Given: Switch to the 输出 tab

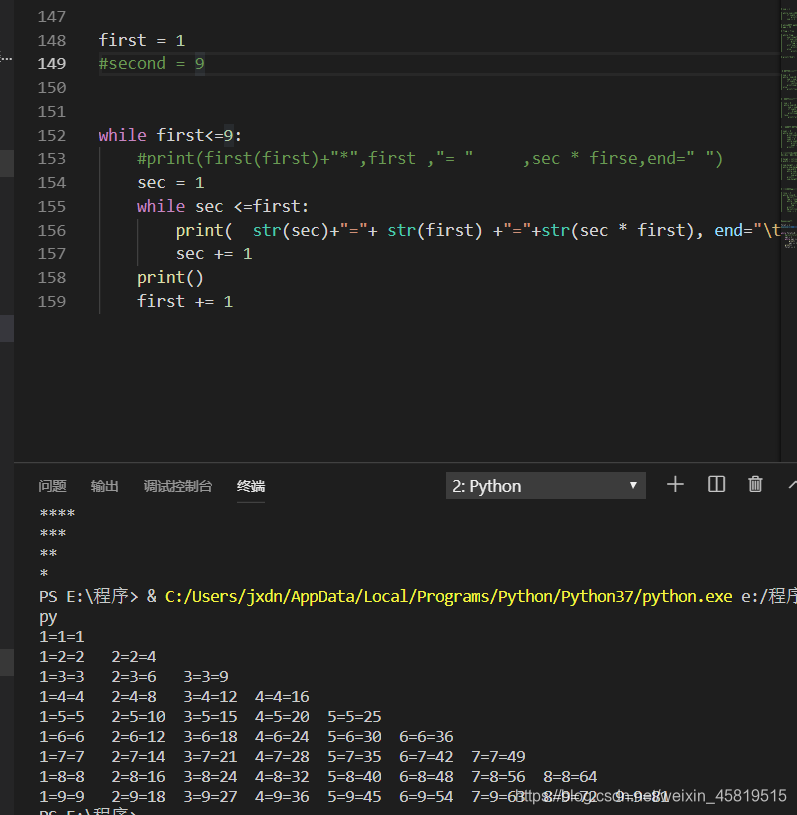Looking at the screenshot, I should 104,486.
